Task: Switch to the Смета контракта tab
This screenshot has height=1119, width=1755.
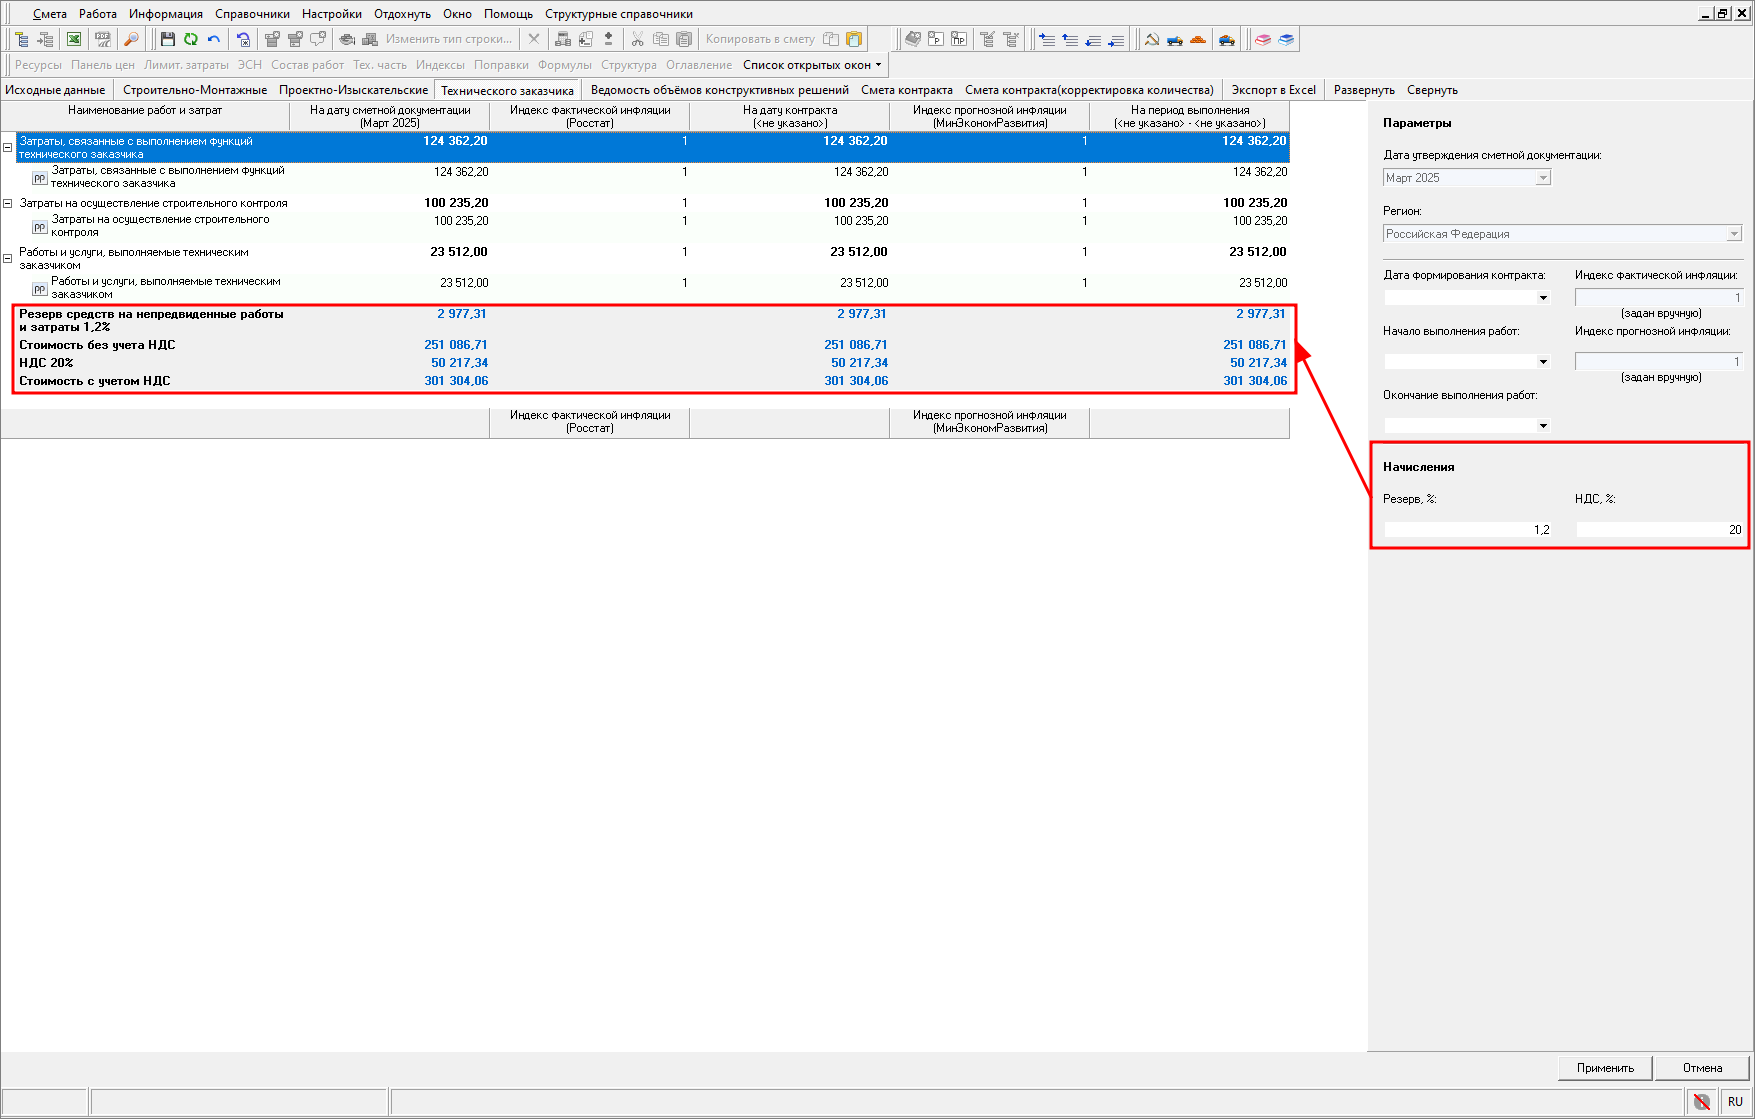Action: 906,90
